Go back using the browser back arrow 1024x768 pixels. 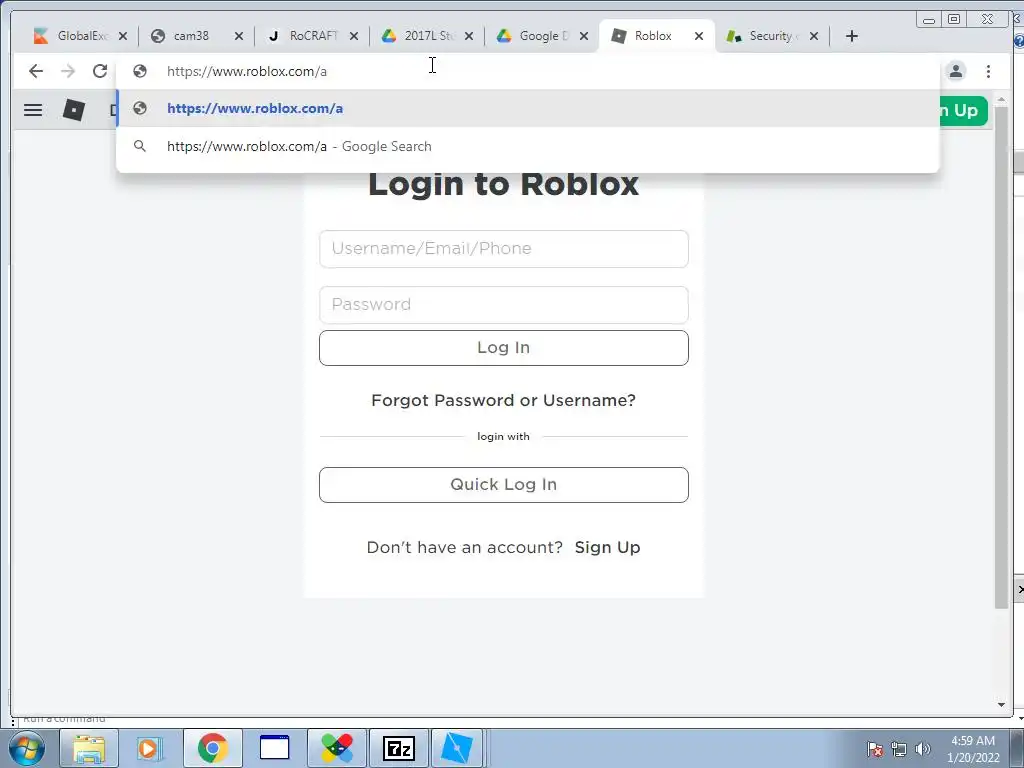click(36, 71)
